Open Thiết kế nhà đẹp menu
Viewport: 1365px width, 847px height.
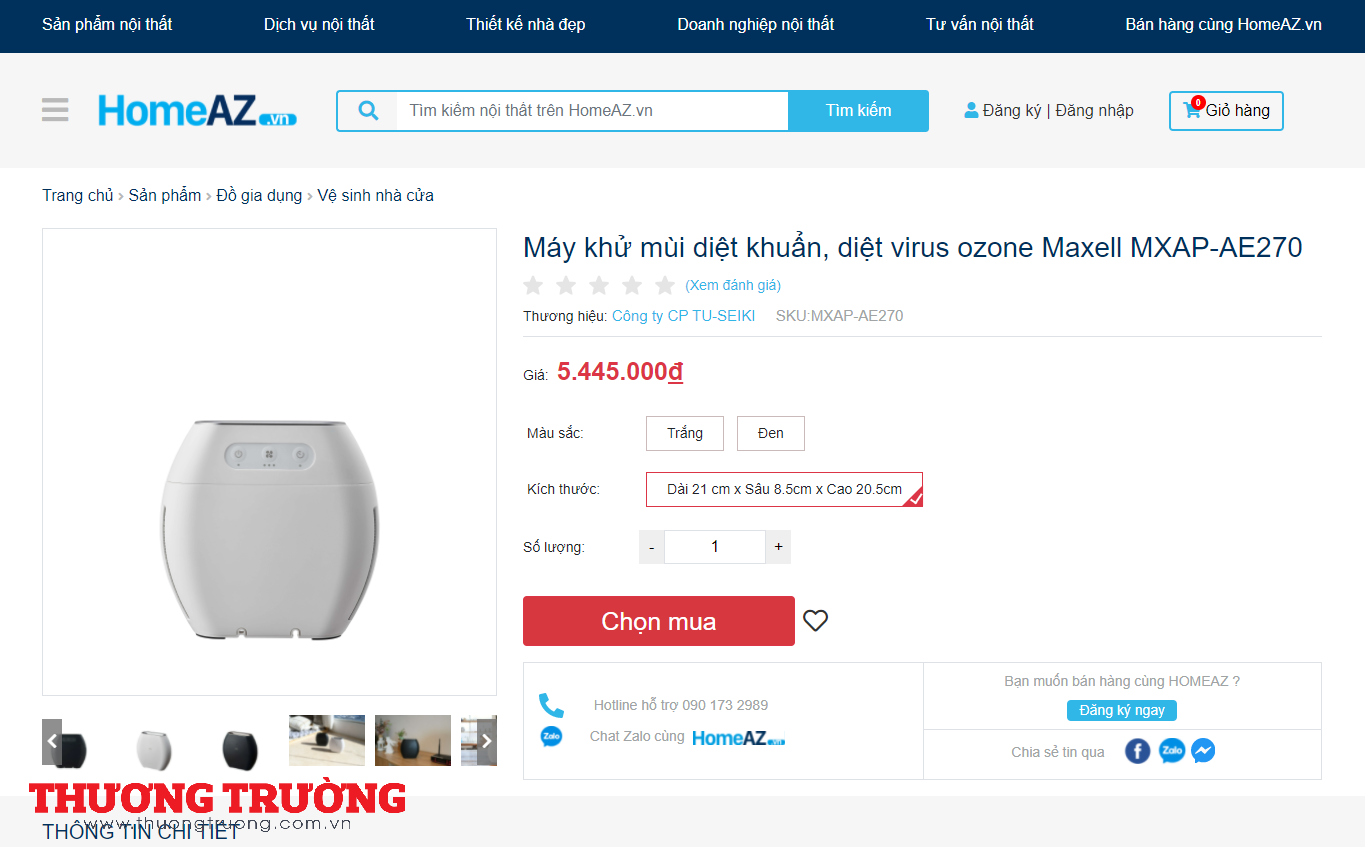pos(525,24)
